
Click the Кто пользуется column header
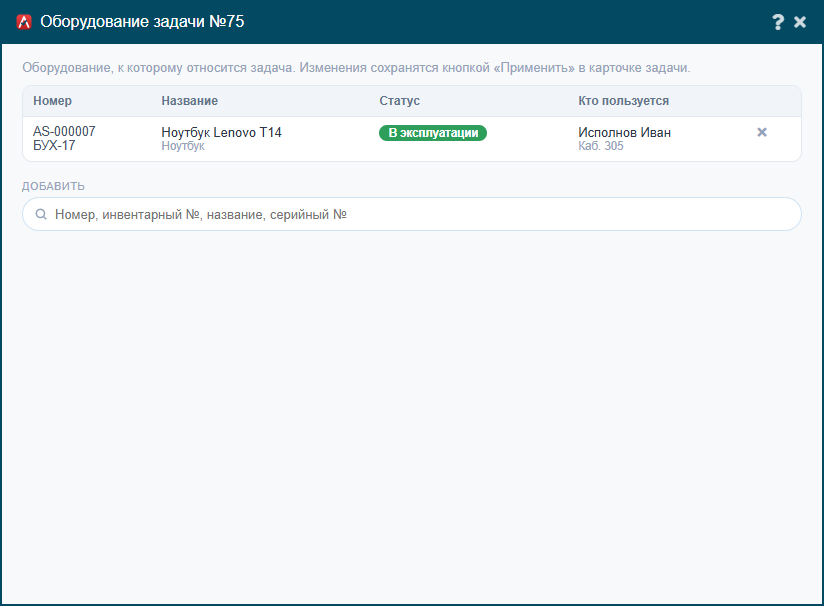point(623,101)
